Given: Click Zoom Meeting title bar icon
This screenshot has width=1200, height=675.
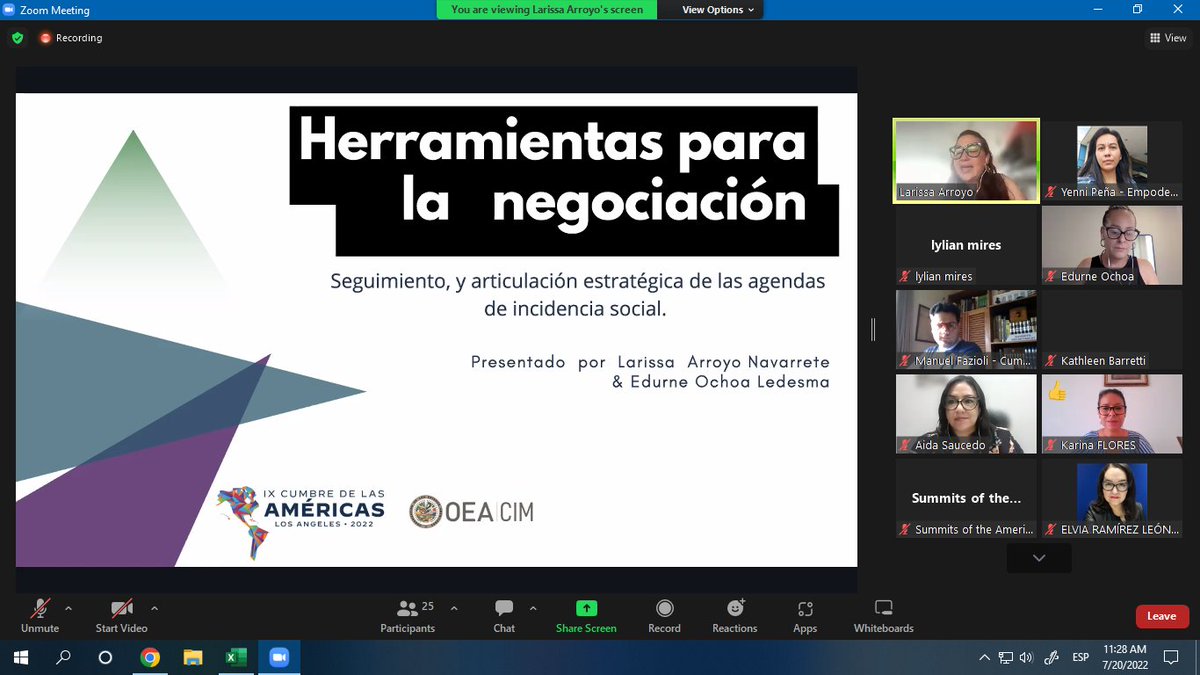Looking at the screenshot, I should pyautogui.click(x=10, y=10).
